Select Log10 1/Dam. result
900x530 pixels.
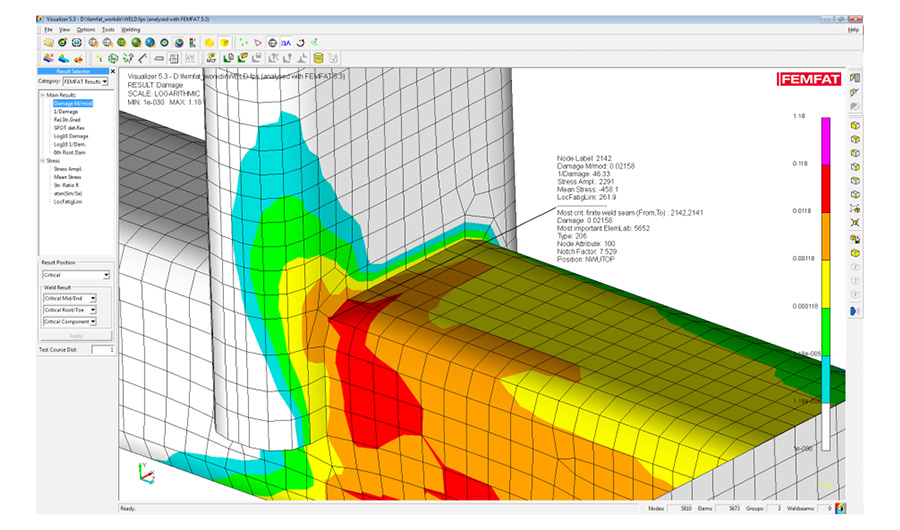tap(70, 144)
